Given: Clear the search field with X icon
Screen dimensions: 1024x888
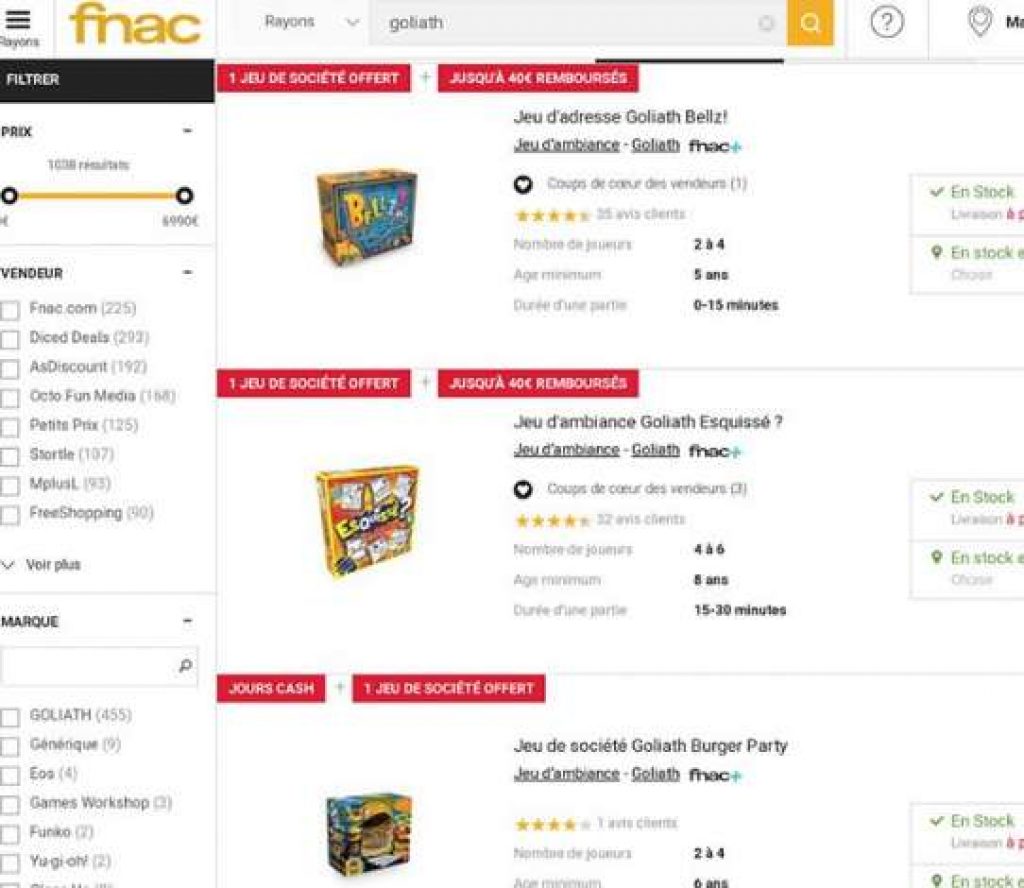Looking at the screenshot, I should (766, 23).
